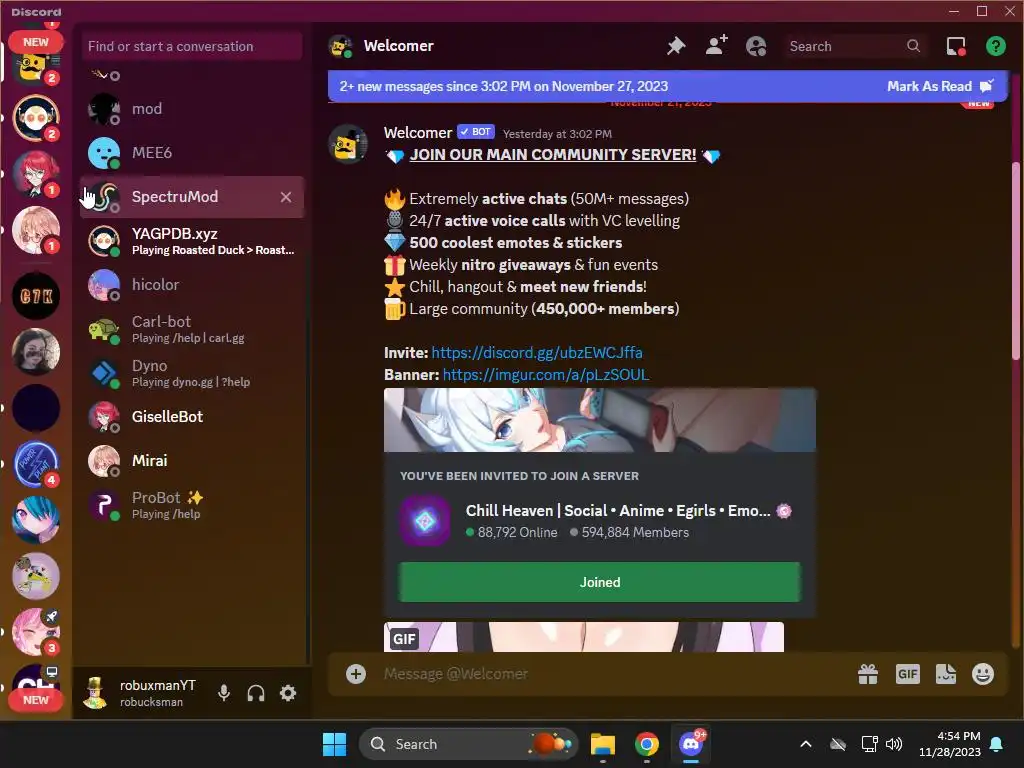
Task: Click the search magnifier icon in header
Action: (914, 46)
